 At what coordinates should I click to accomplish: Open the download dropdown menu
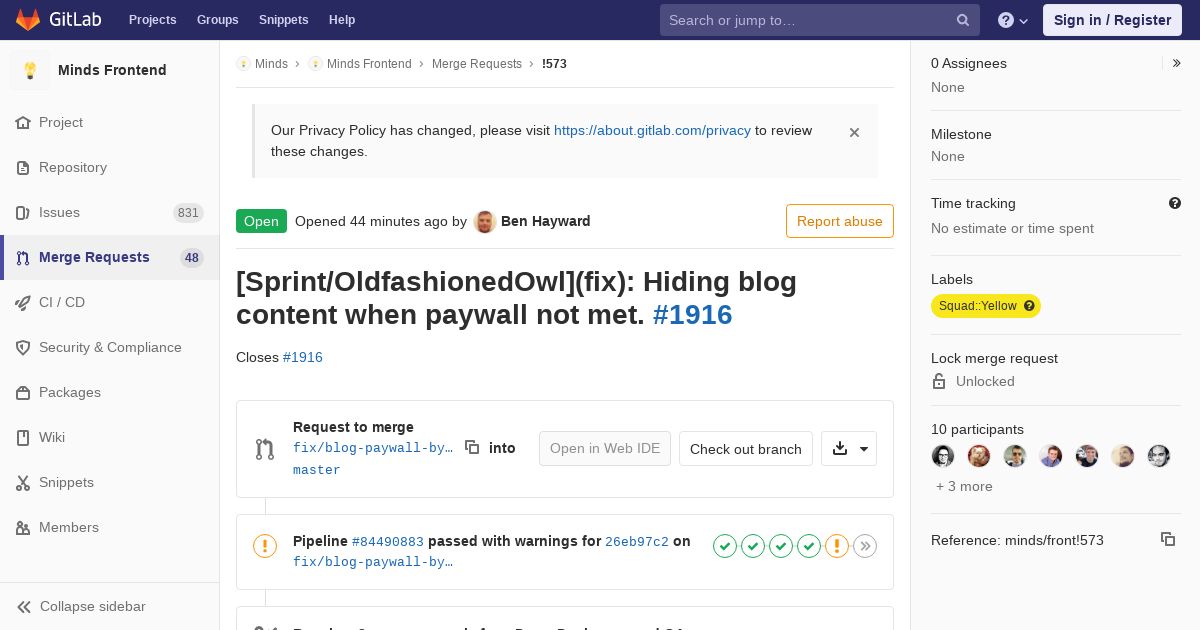[x=849, y=449]
